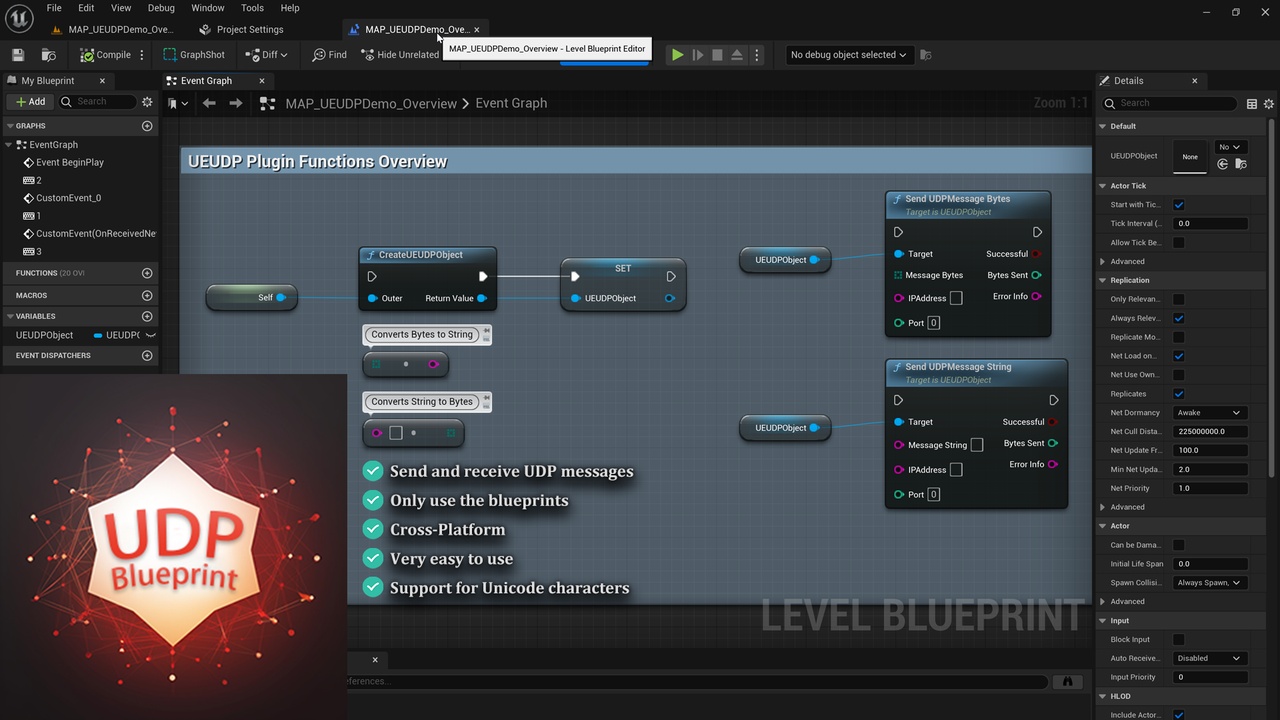Toggle Only Relevant to Owner checkbox

(x=1179, y=299)
